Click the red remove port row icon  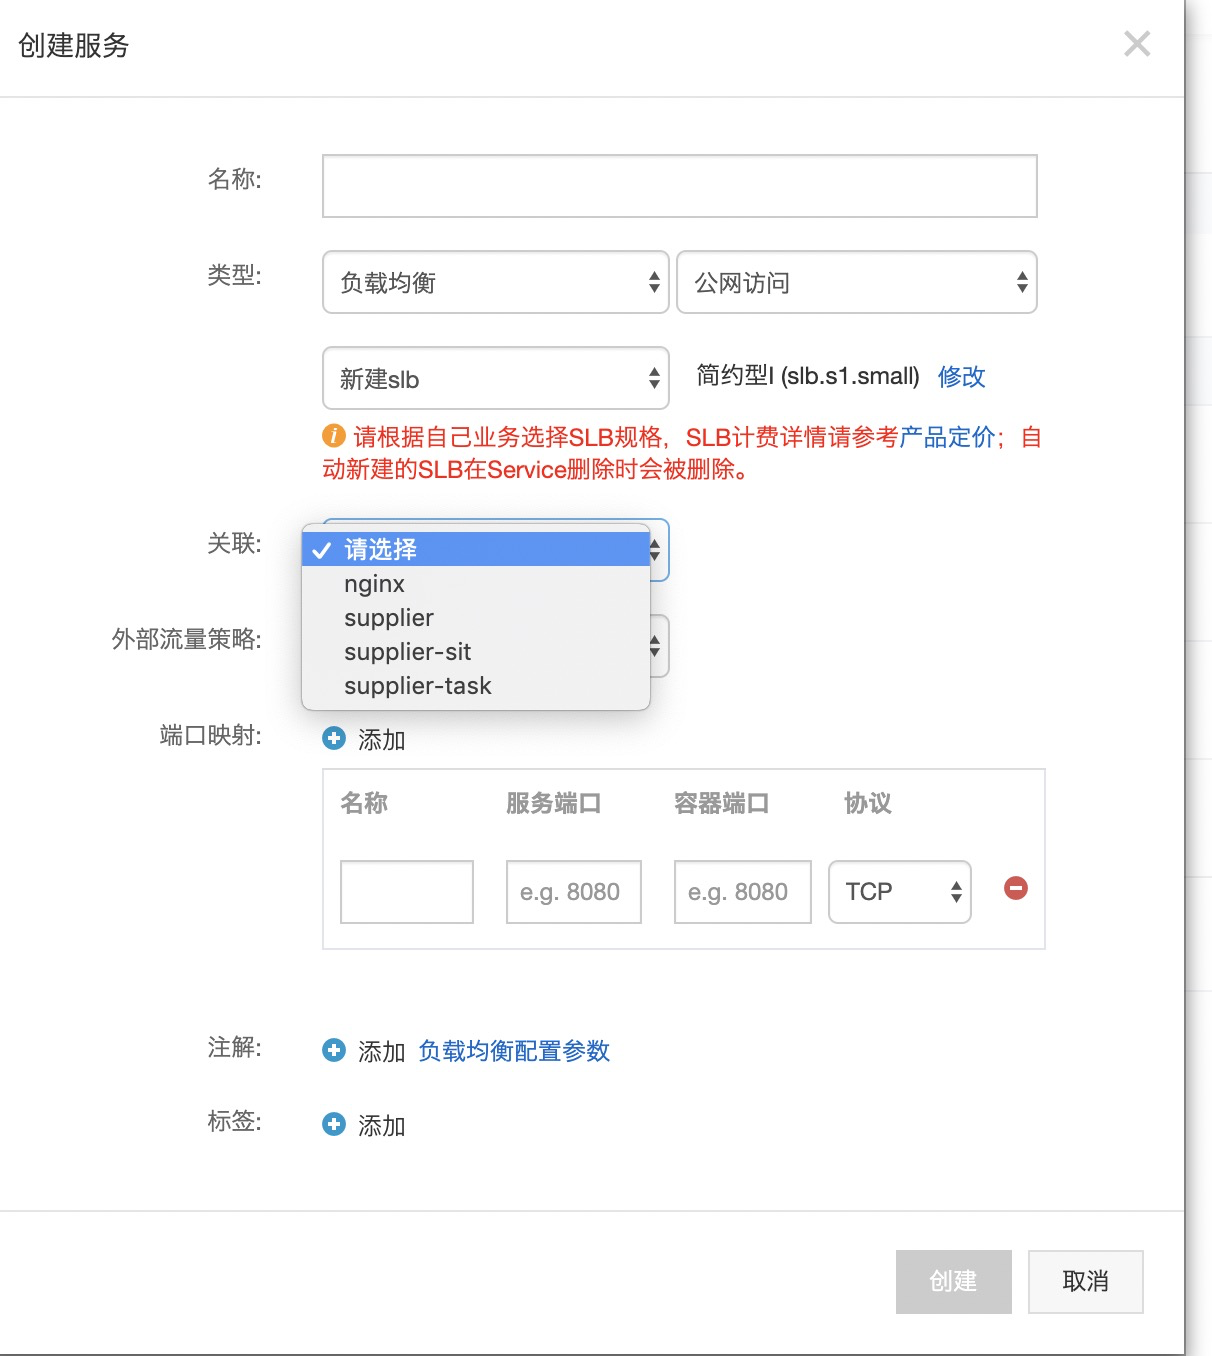point(1016,888)
